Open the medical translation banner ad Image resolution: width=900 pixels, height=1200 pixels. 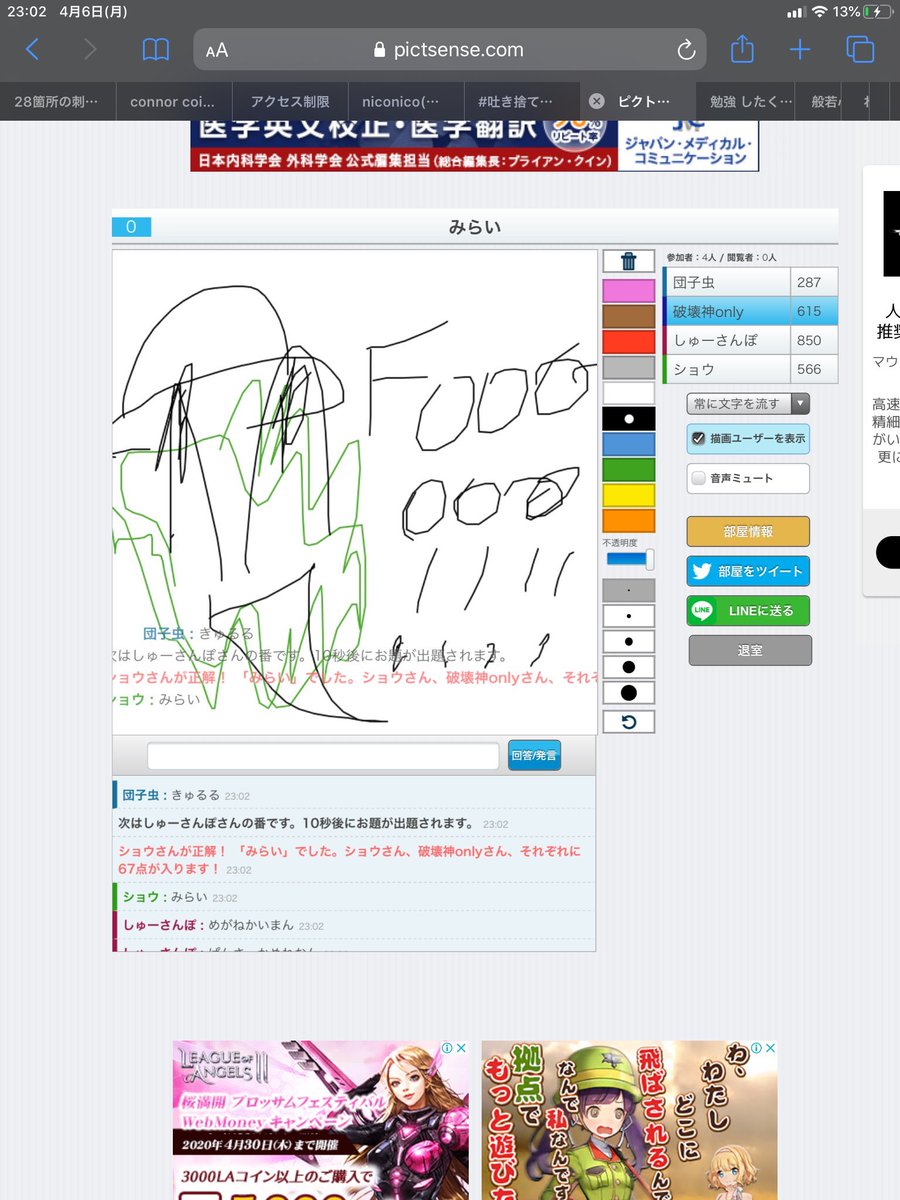pos(475,146)
